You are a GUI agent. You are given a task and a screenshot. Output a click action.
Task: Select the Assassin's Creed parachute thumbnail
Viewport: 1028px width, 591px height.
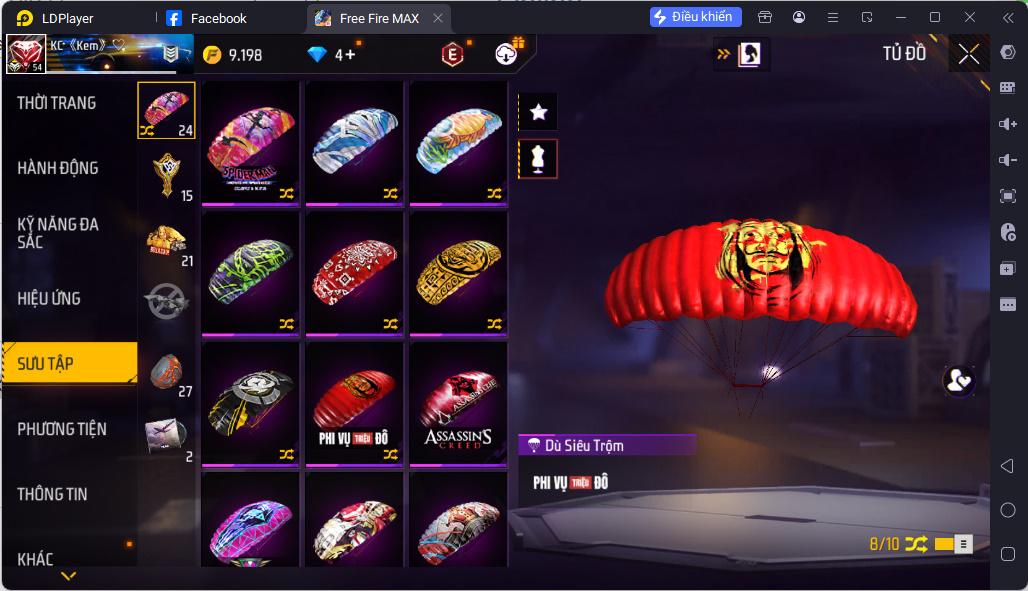[458, 404]
